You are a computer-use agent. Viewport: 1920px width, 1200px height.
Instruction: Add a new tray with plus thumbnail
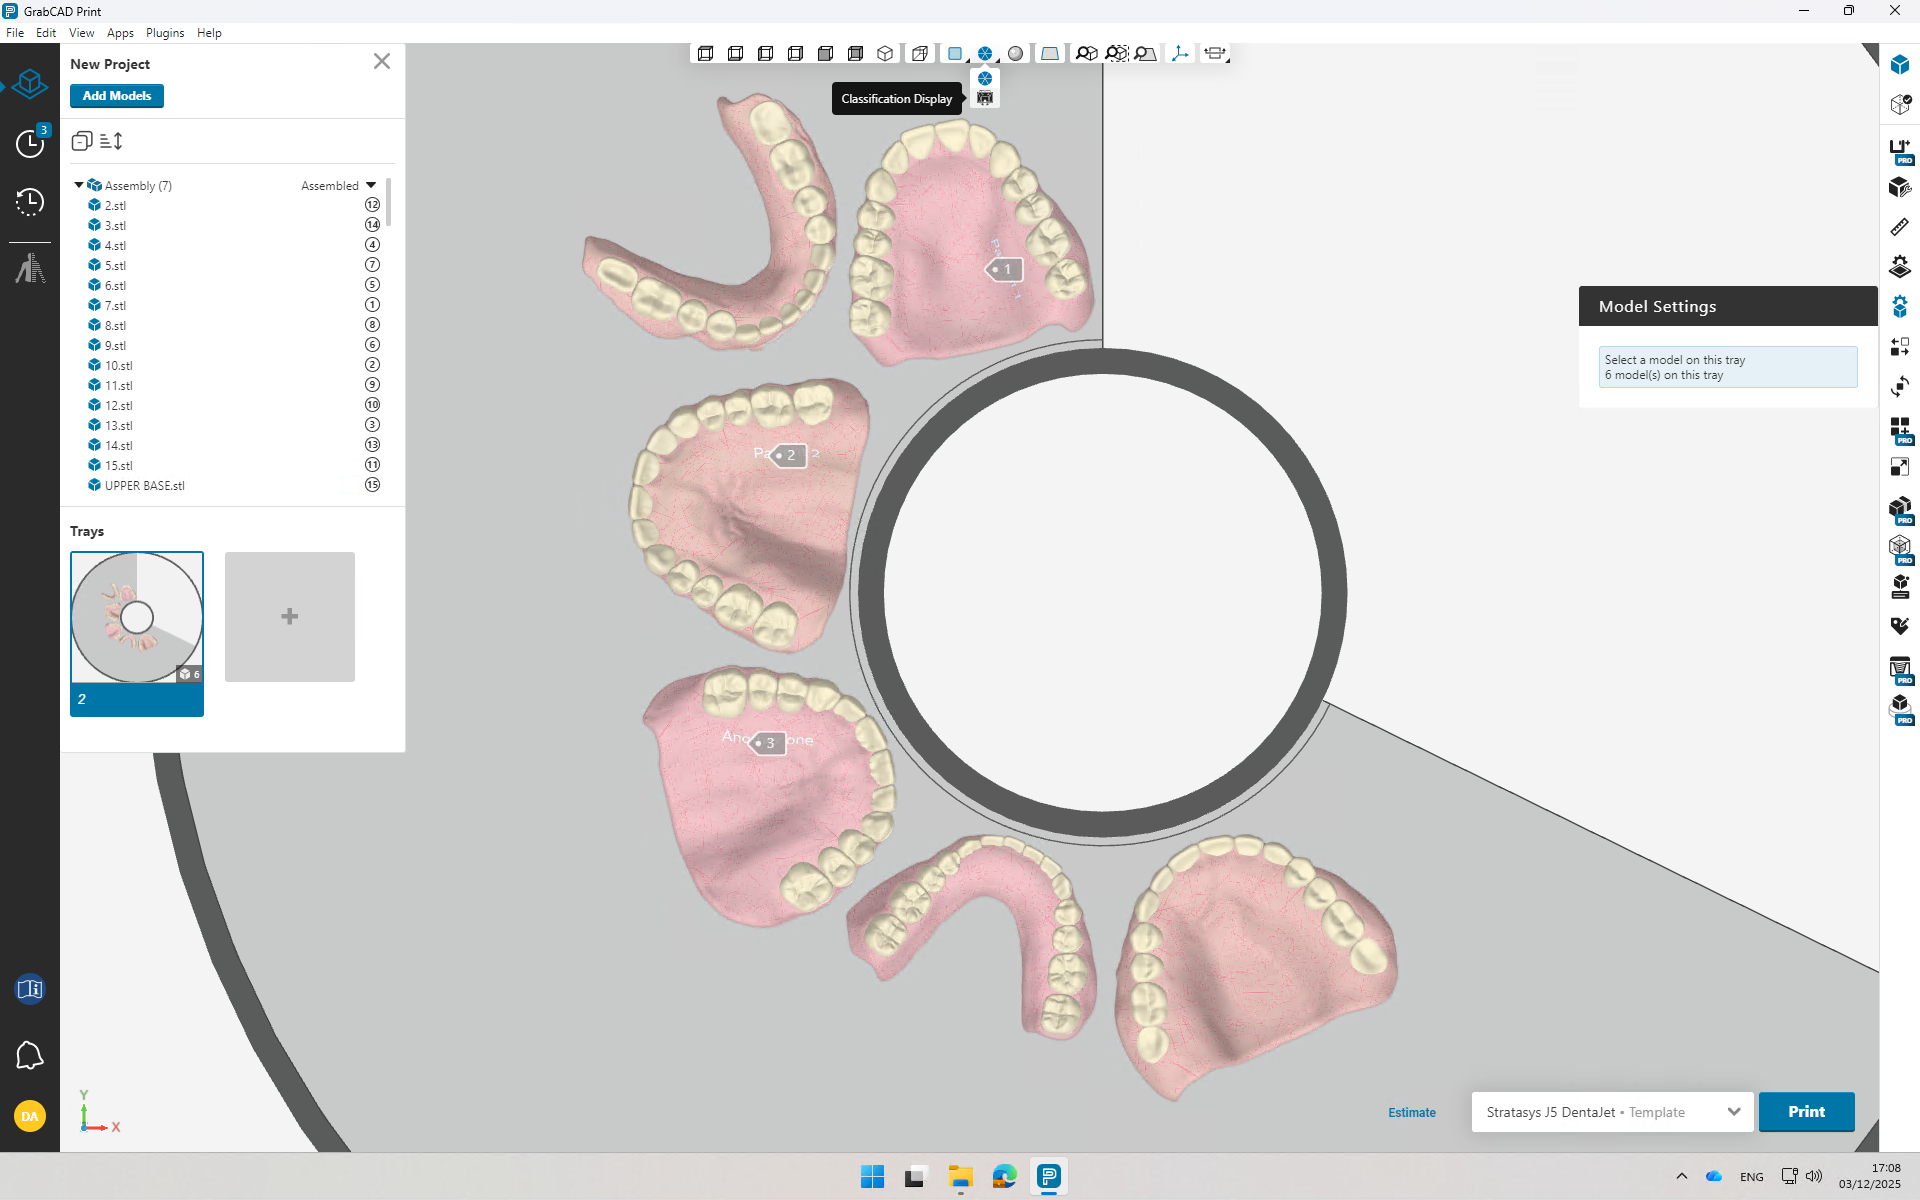click(x=290, y=617)
